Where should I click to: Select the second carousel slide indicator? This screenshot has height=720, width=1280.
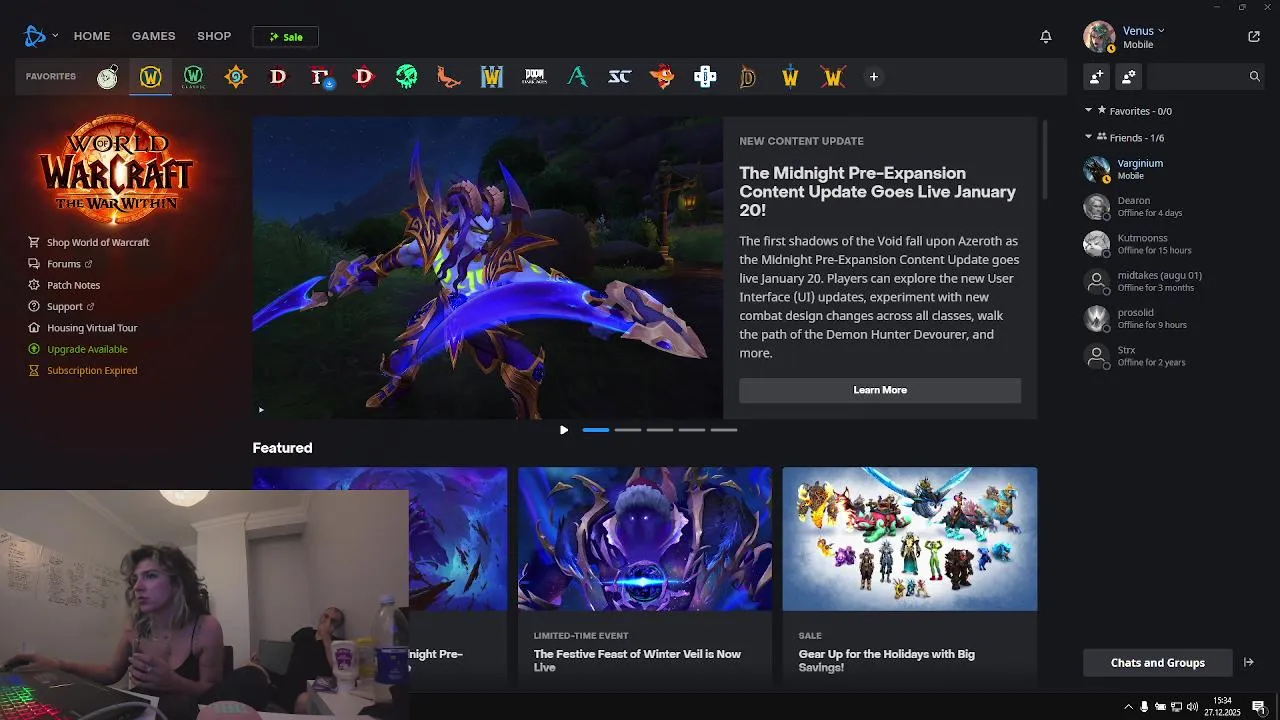tap(628, 430)
